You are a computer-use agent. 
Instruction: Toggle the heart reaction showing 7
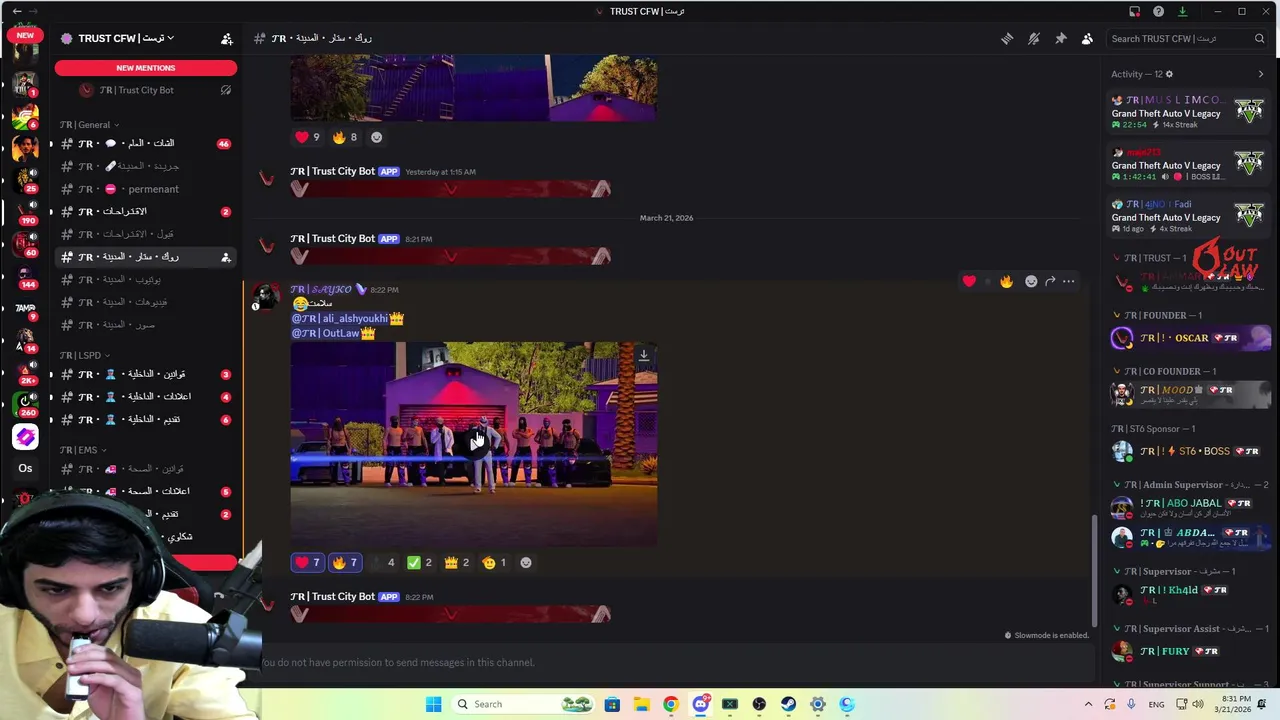pos(308,562)
